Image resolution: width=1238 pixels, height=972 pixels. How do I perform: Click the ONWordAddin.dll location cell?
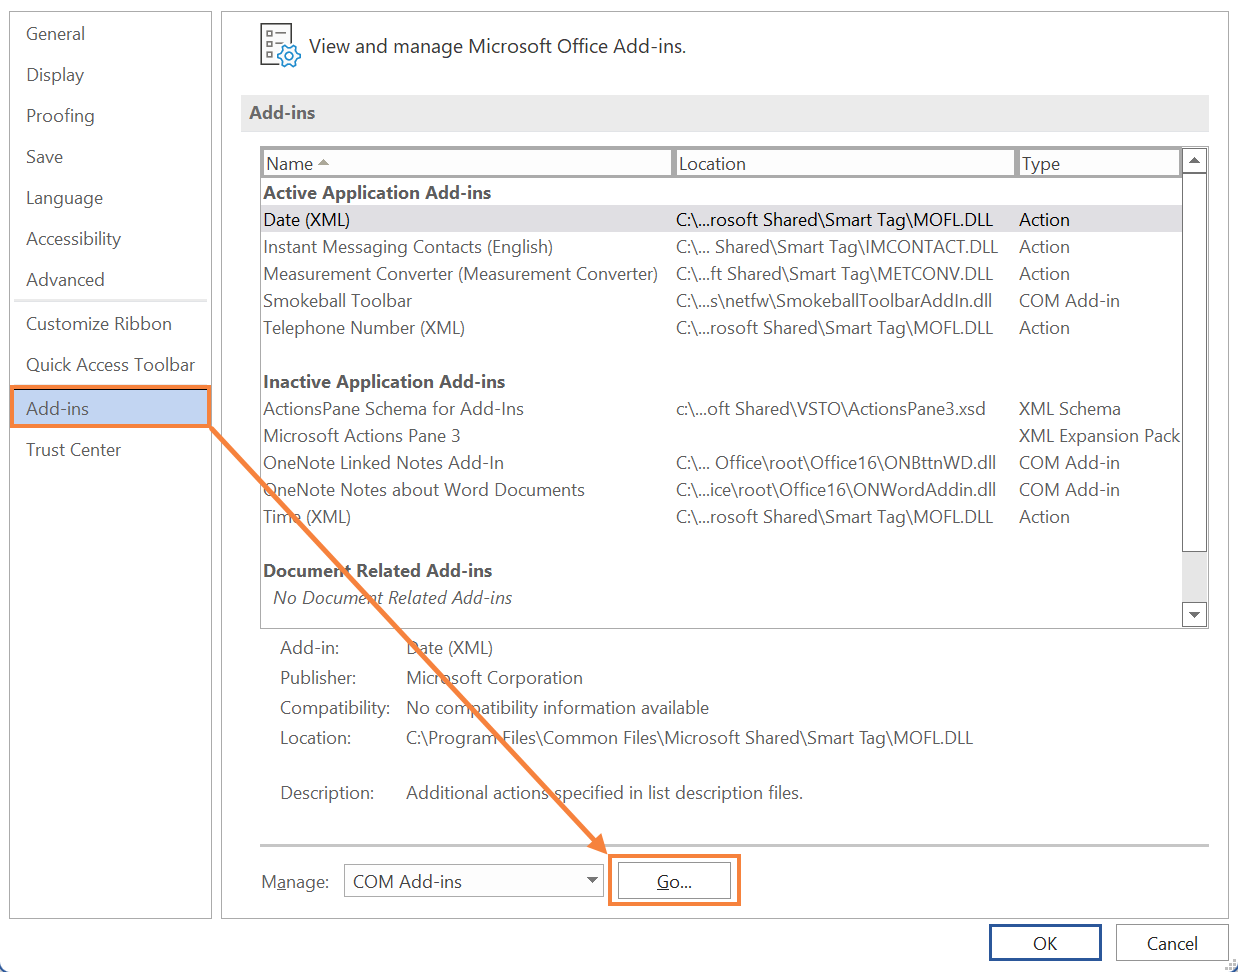(836, 490)
